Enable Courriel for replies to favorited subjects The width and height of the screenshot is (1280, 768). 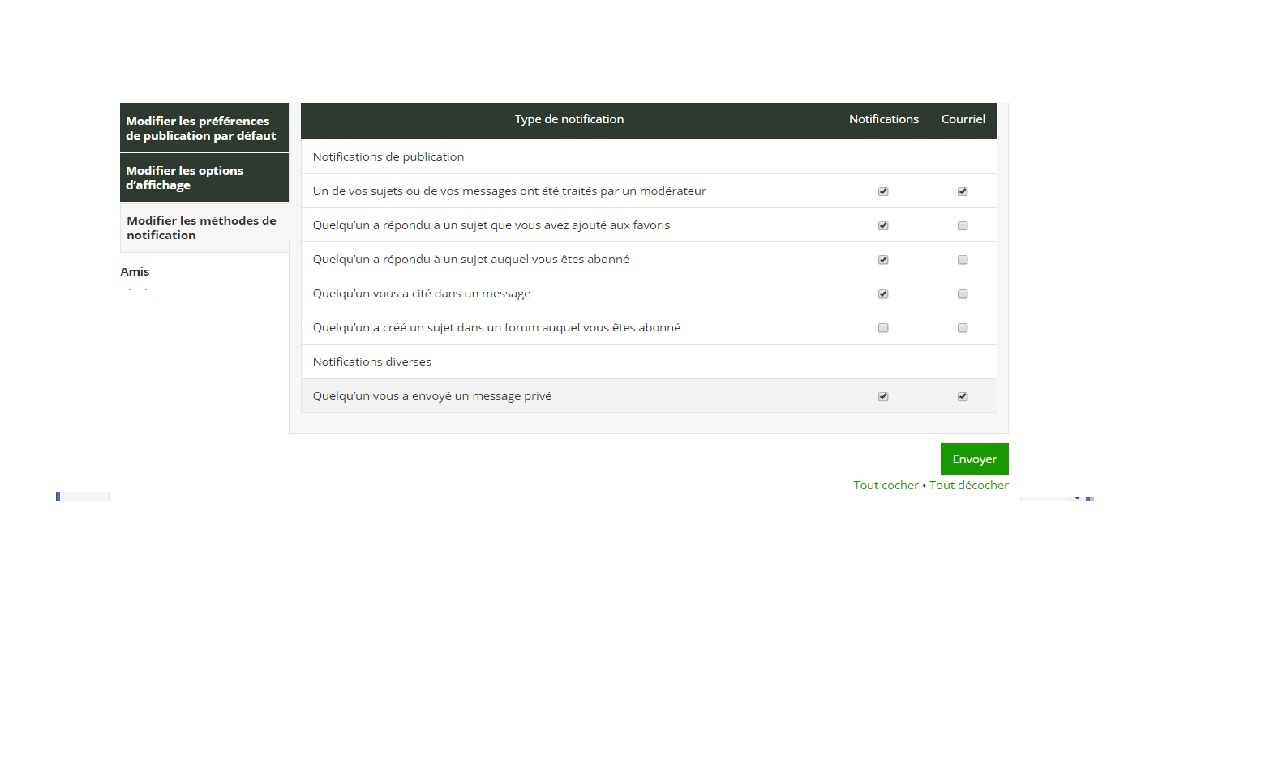click(x=963, y=226)
